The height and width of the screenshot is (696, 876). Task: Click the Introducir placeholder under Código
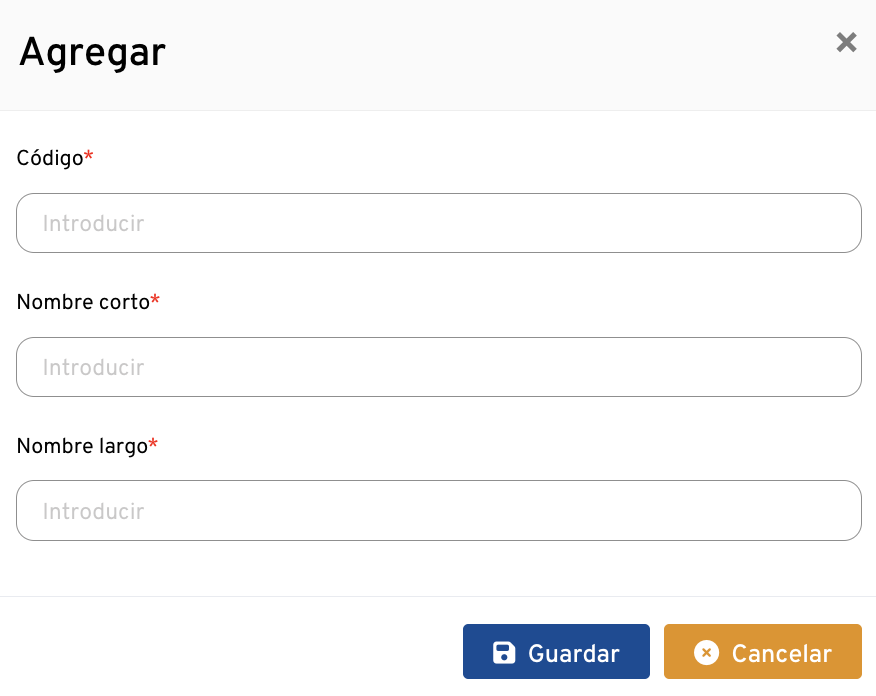(x=93, y=224)
